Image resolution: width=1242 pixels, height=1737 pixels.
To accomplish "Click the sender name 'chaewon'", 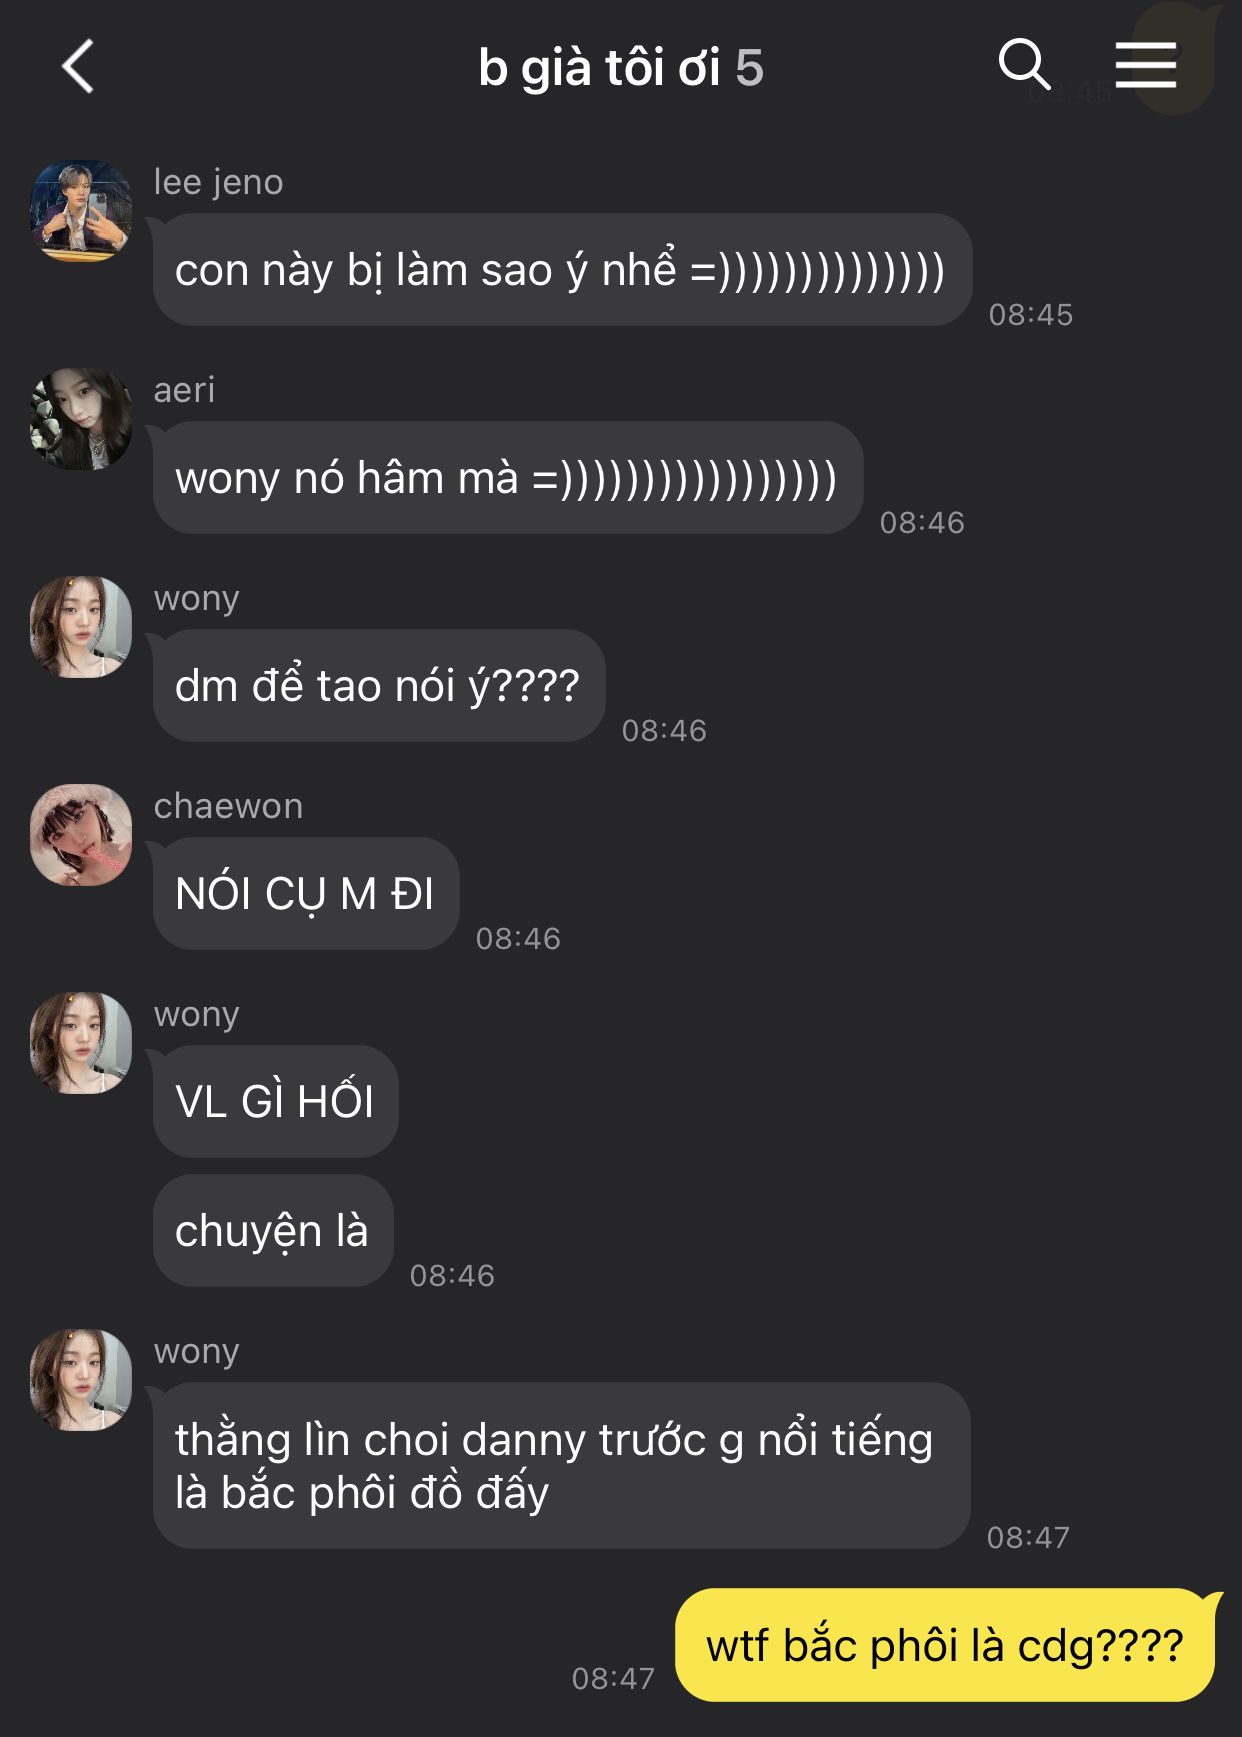I will coord(228,806).
